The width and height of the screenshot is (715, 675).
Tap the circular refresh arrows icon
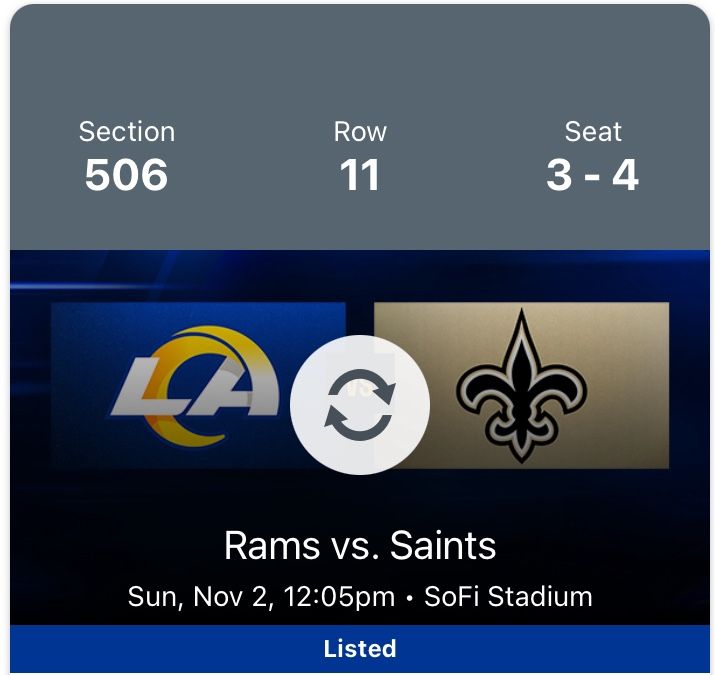click(x=360, y=405)
